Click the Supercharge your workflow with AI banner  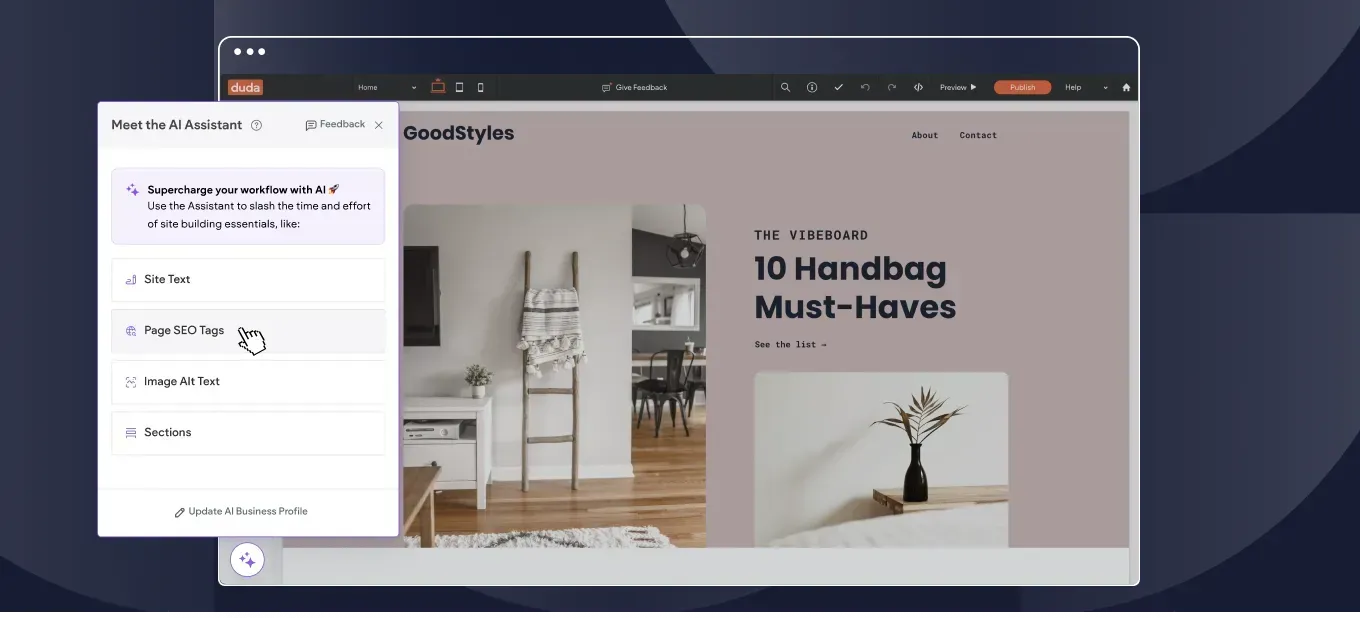pos(248,206)
